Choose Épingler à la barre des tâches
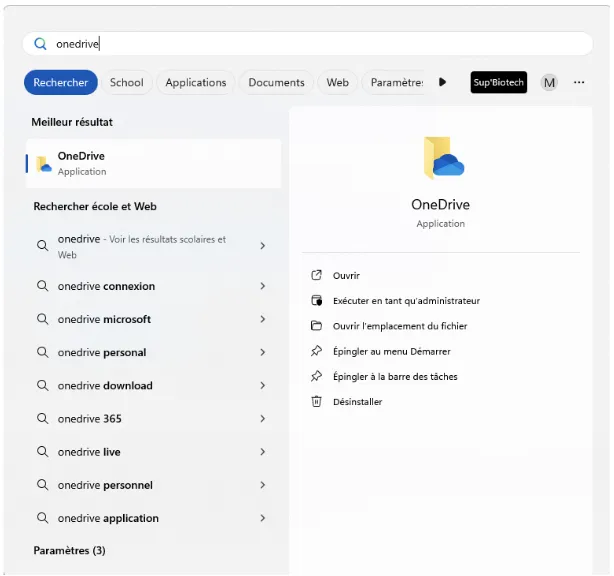614x576 pixels. (x=395, y=377)
